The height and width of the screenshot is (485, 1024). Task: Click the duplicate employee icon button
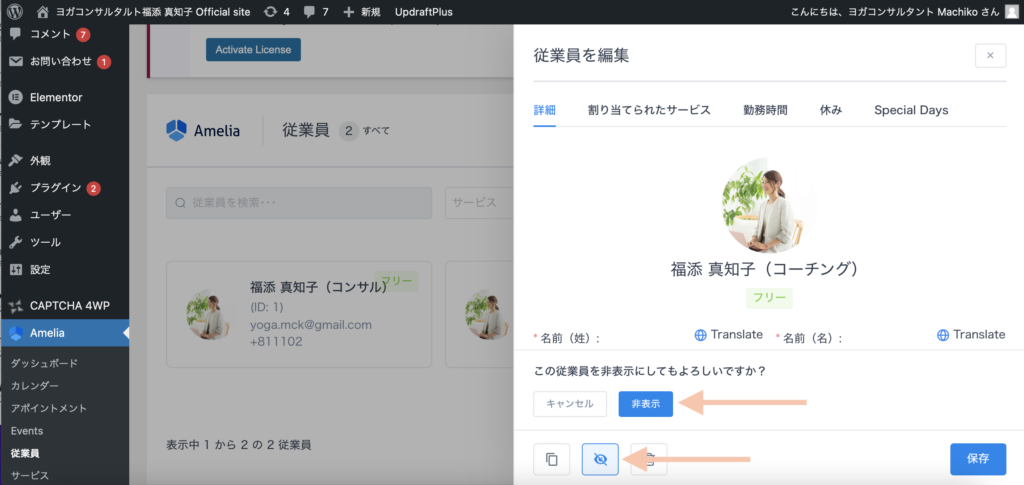coord(551,459)
